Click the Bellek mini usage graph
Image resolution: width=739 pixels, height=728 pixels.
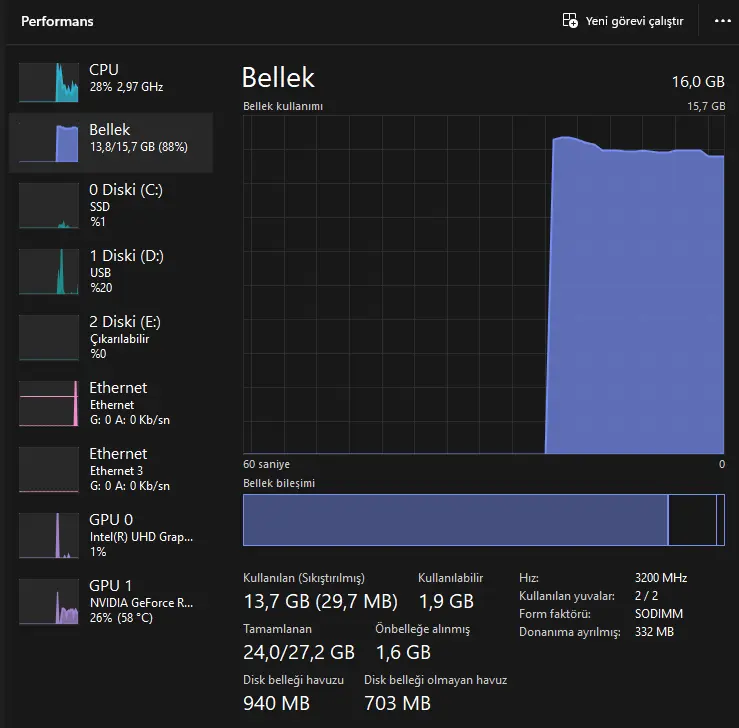49,143
